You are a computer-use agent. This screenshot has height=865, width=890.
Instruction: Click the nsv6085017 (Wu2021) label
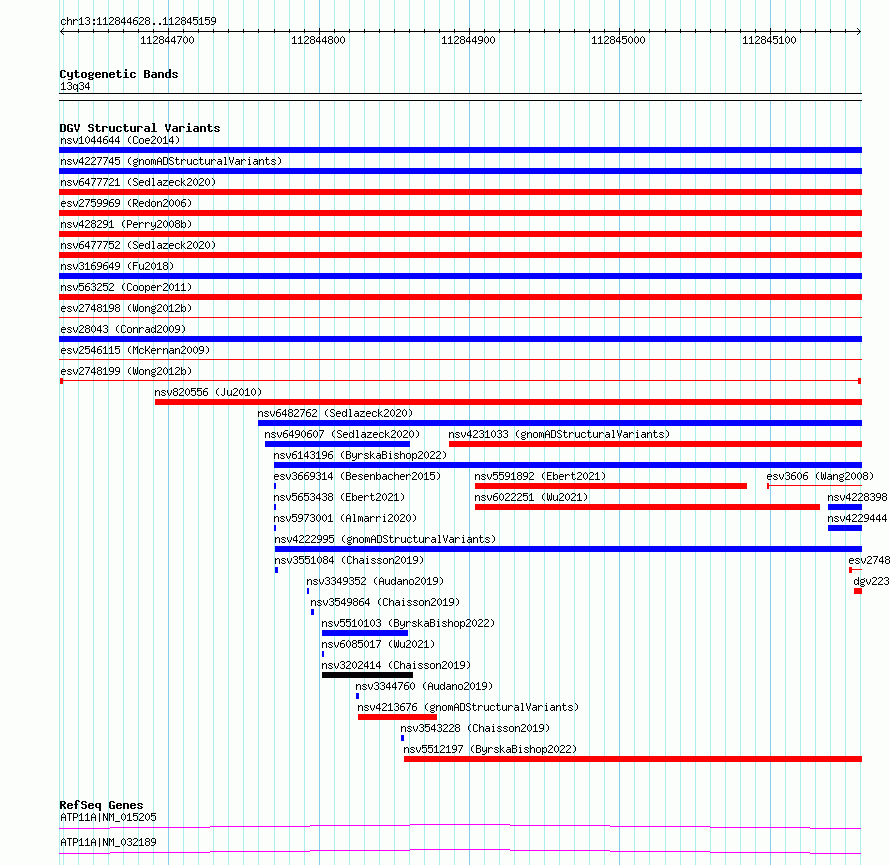[x=378, y=644]
